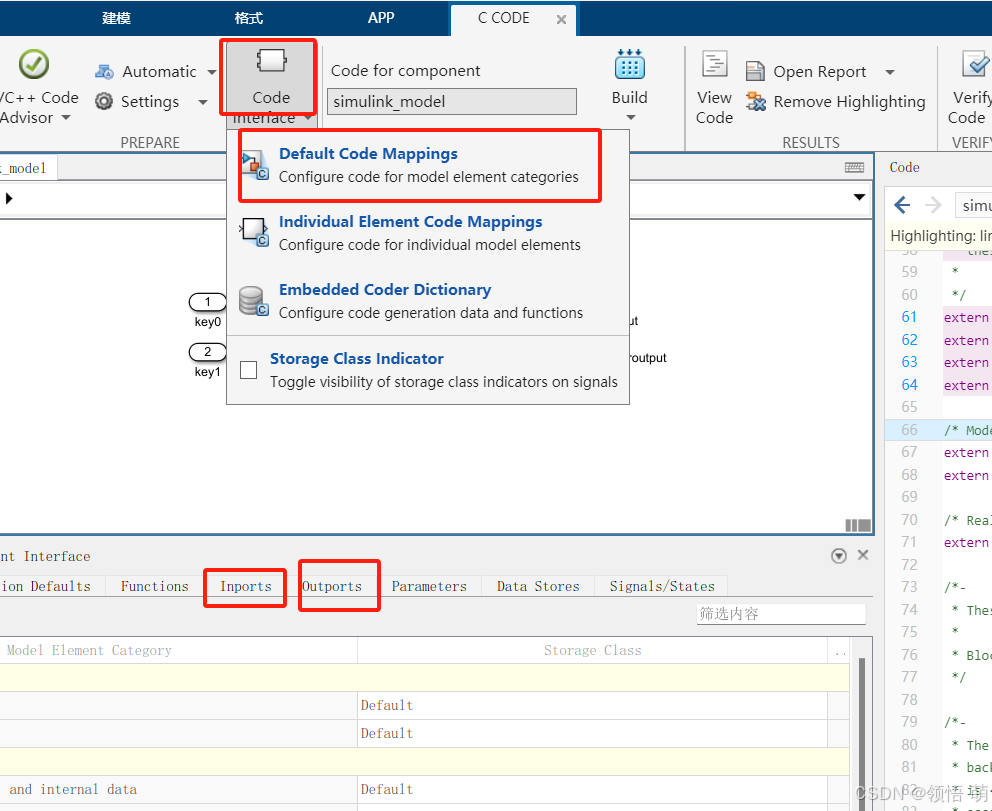This screenshot has height=811, width=992.
Task: Click the key1 inport block
Action: (x=208, y=352)
